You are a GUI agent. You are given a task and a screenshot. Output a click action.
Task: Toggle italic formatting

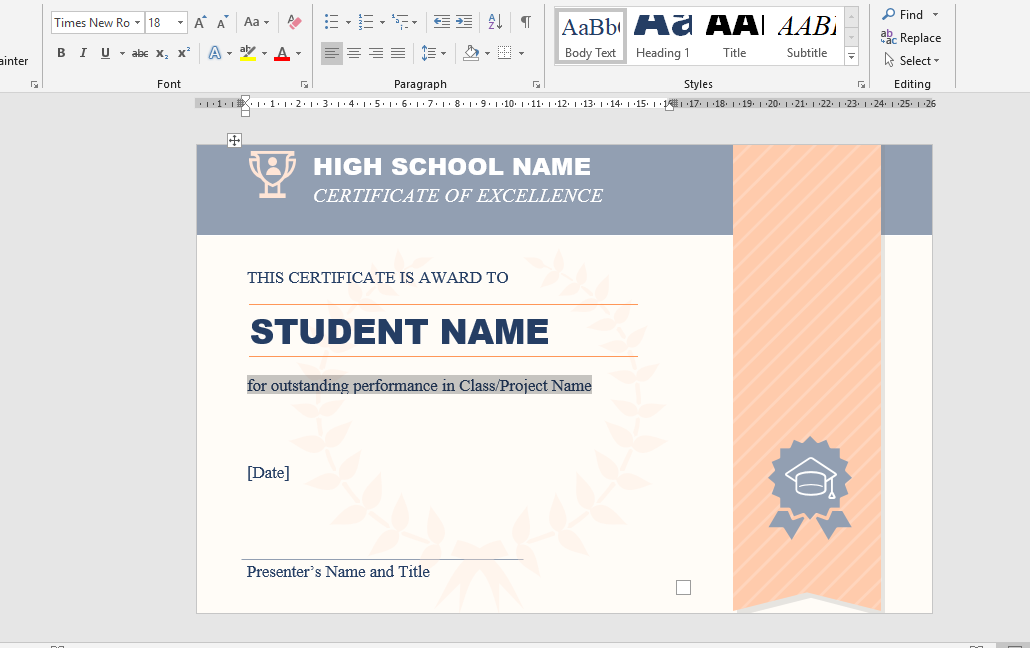coord(83,52)
